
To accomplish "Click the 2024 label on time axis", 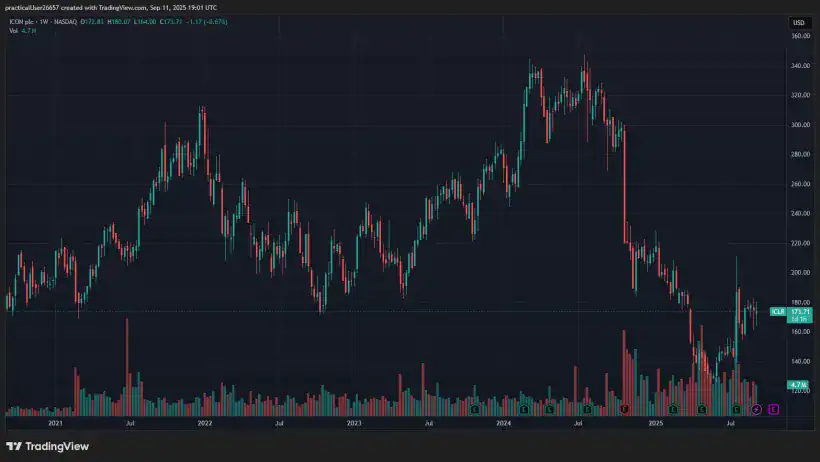I will pos(504,424).
